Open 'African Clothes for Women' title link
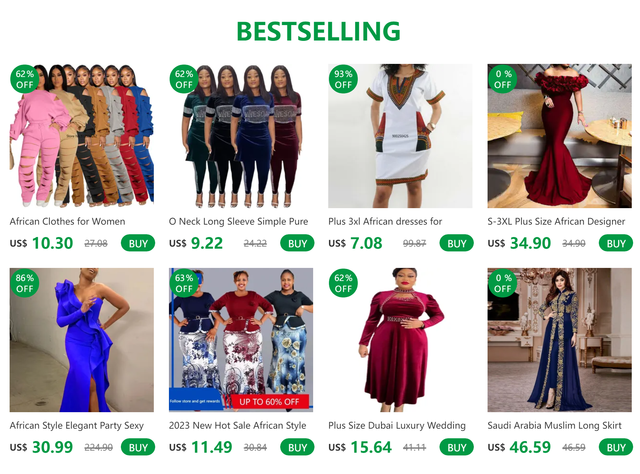 67,221
